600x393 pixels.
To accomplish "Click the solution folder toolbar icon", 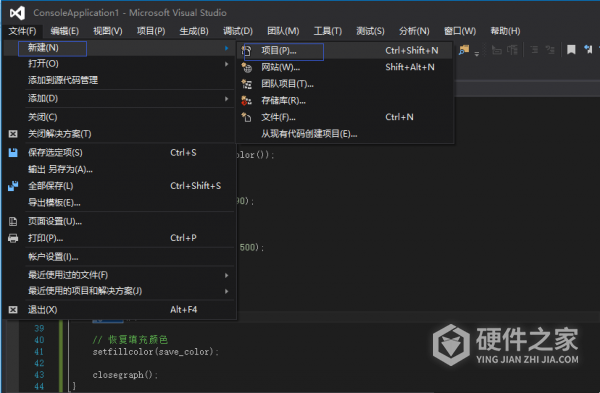I will pos(464,50).
